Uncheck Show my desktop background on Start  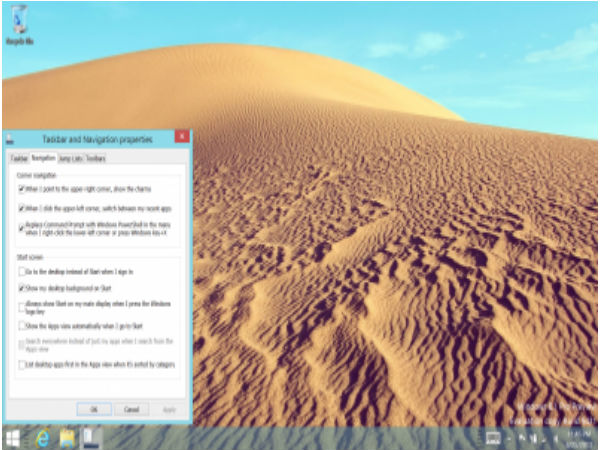click(22, 288)
